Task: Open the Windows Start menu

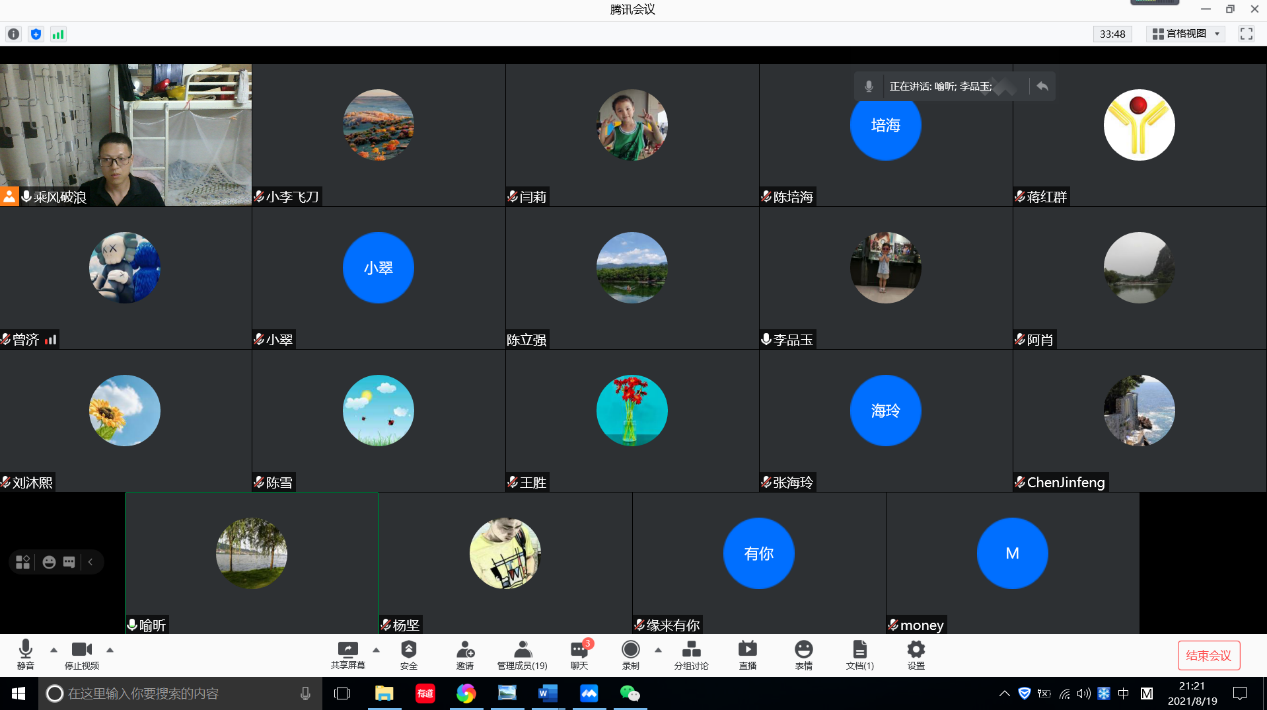Action: point(18,693)
